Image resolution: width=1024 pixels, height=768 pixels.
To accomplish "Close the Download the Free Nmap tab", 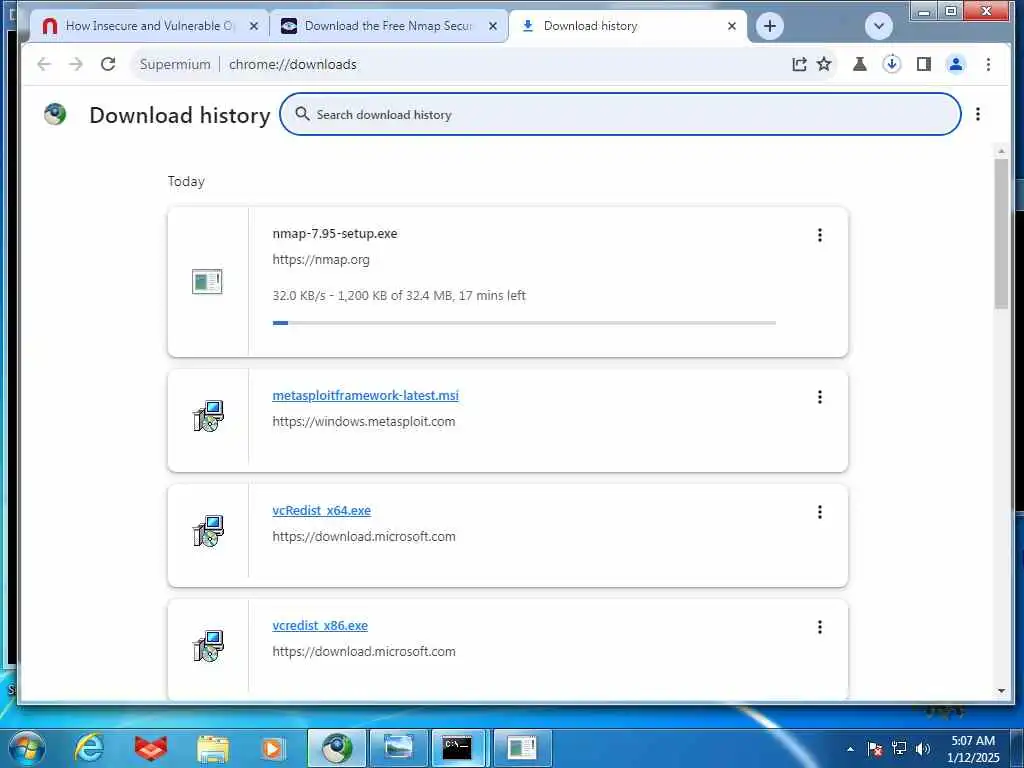I will point(493,26).
